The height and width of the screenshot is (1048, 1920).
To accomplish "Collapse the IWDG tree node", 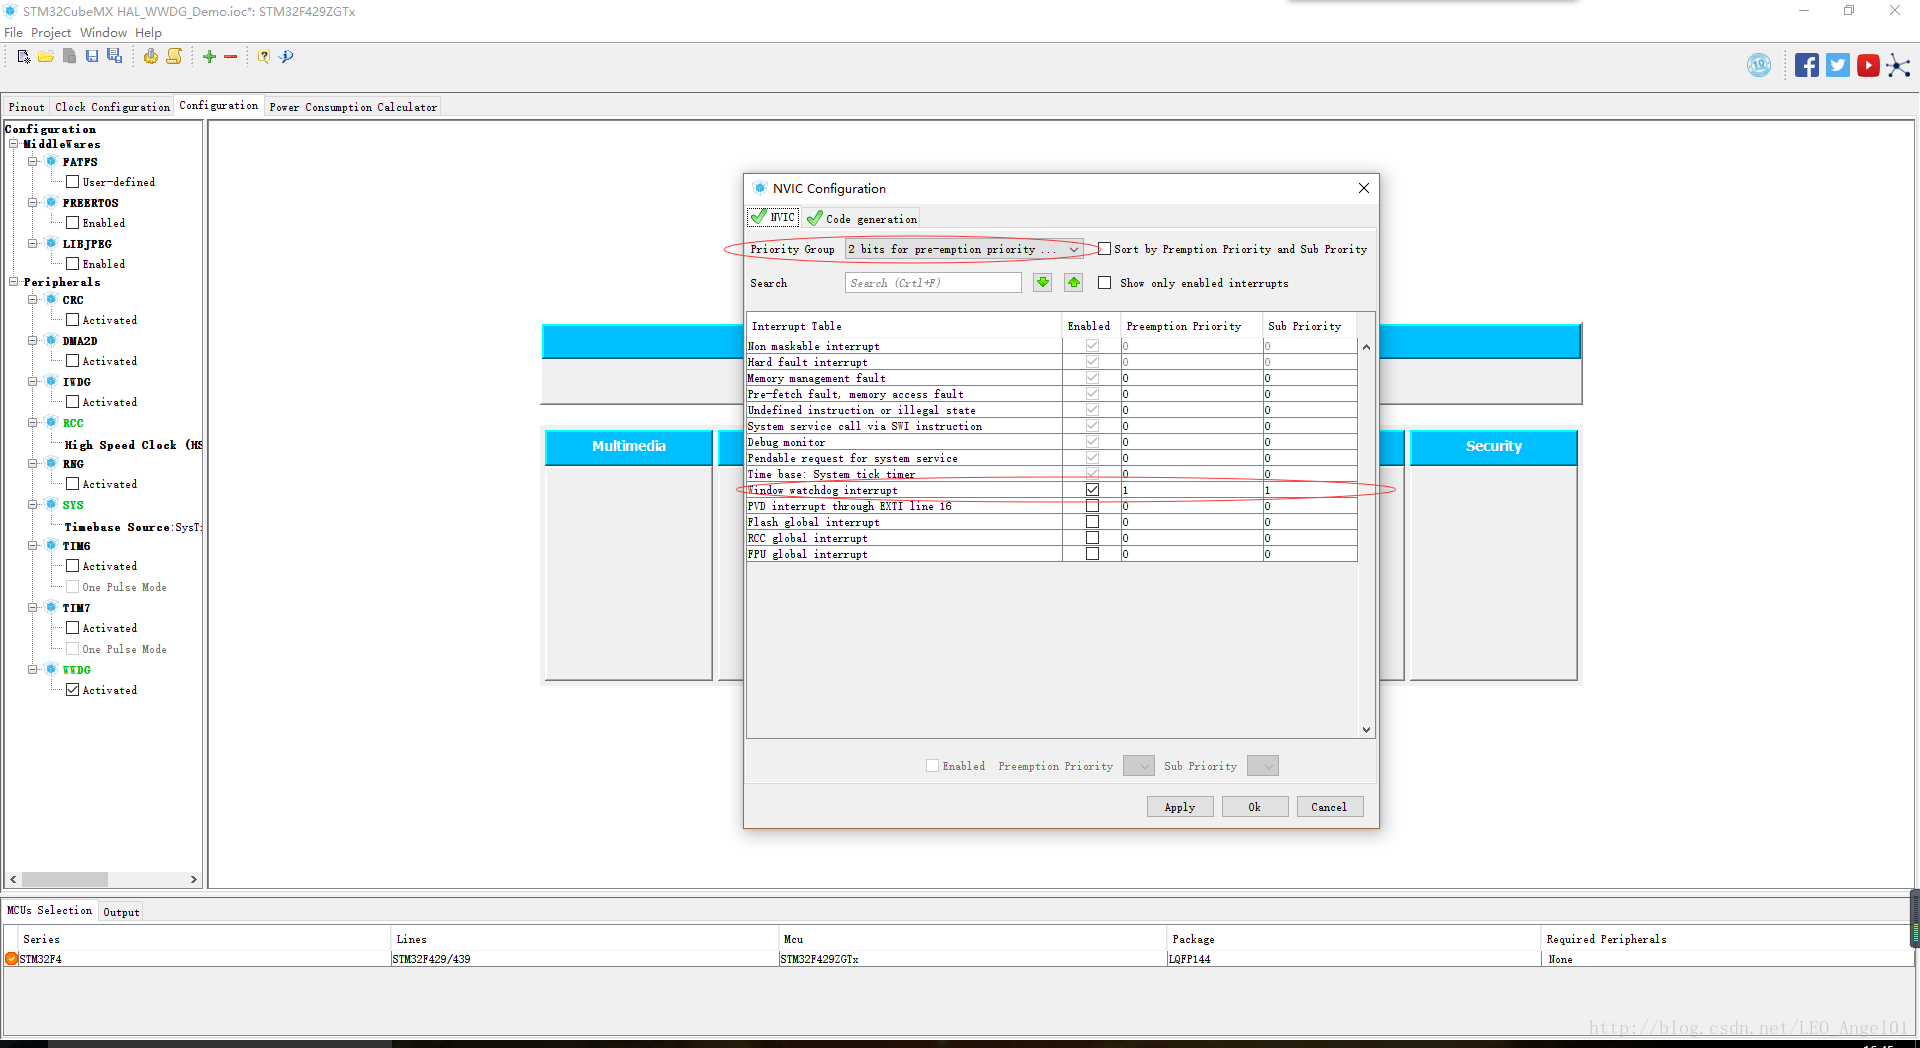I will pos(33,382).
